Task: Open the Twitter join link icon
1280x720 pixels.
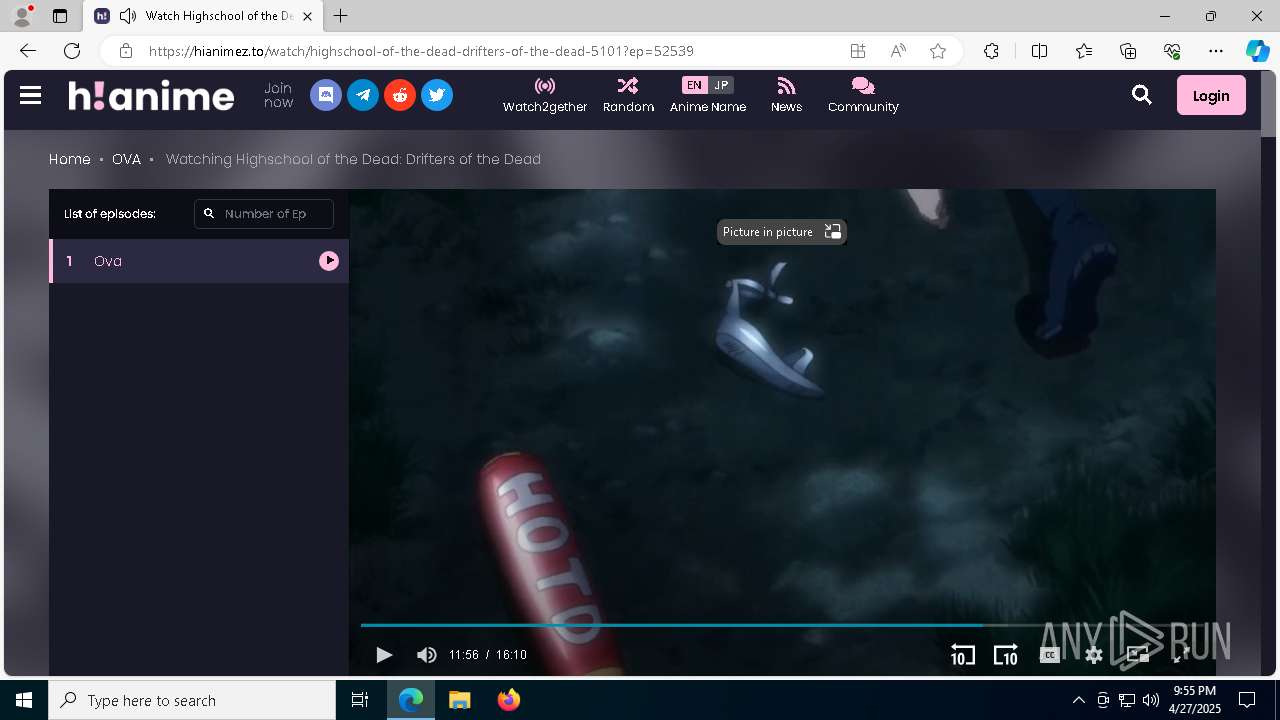Action: click(x=437, y=95)
